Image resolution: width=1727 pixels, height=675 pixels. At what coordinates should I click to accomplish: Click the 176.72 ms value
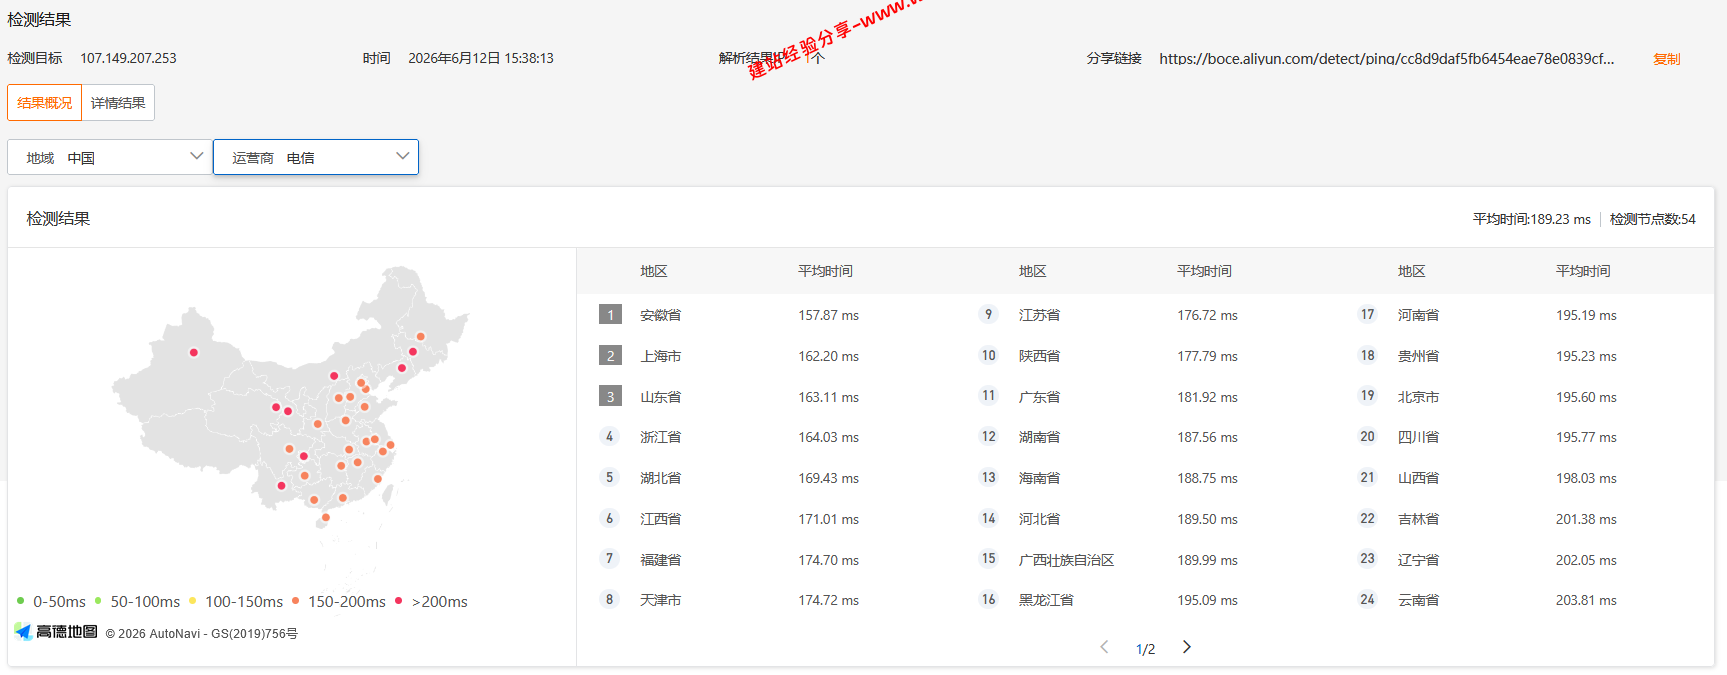click(1207, 315)
